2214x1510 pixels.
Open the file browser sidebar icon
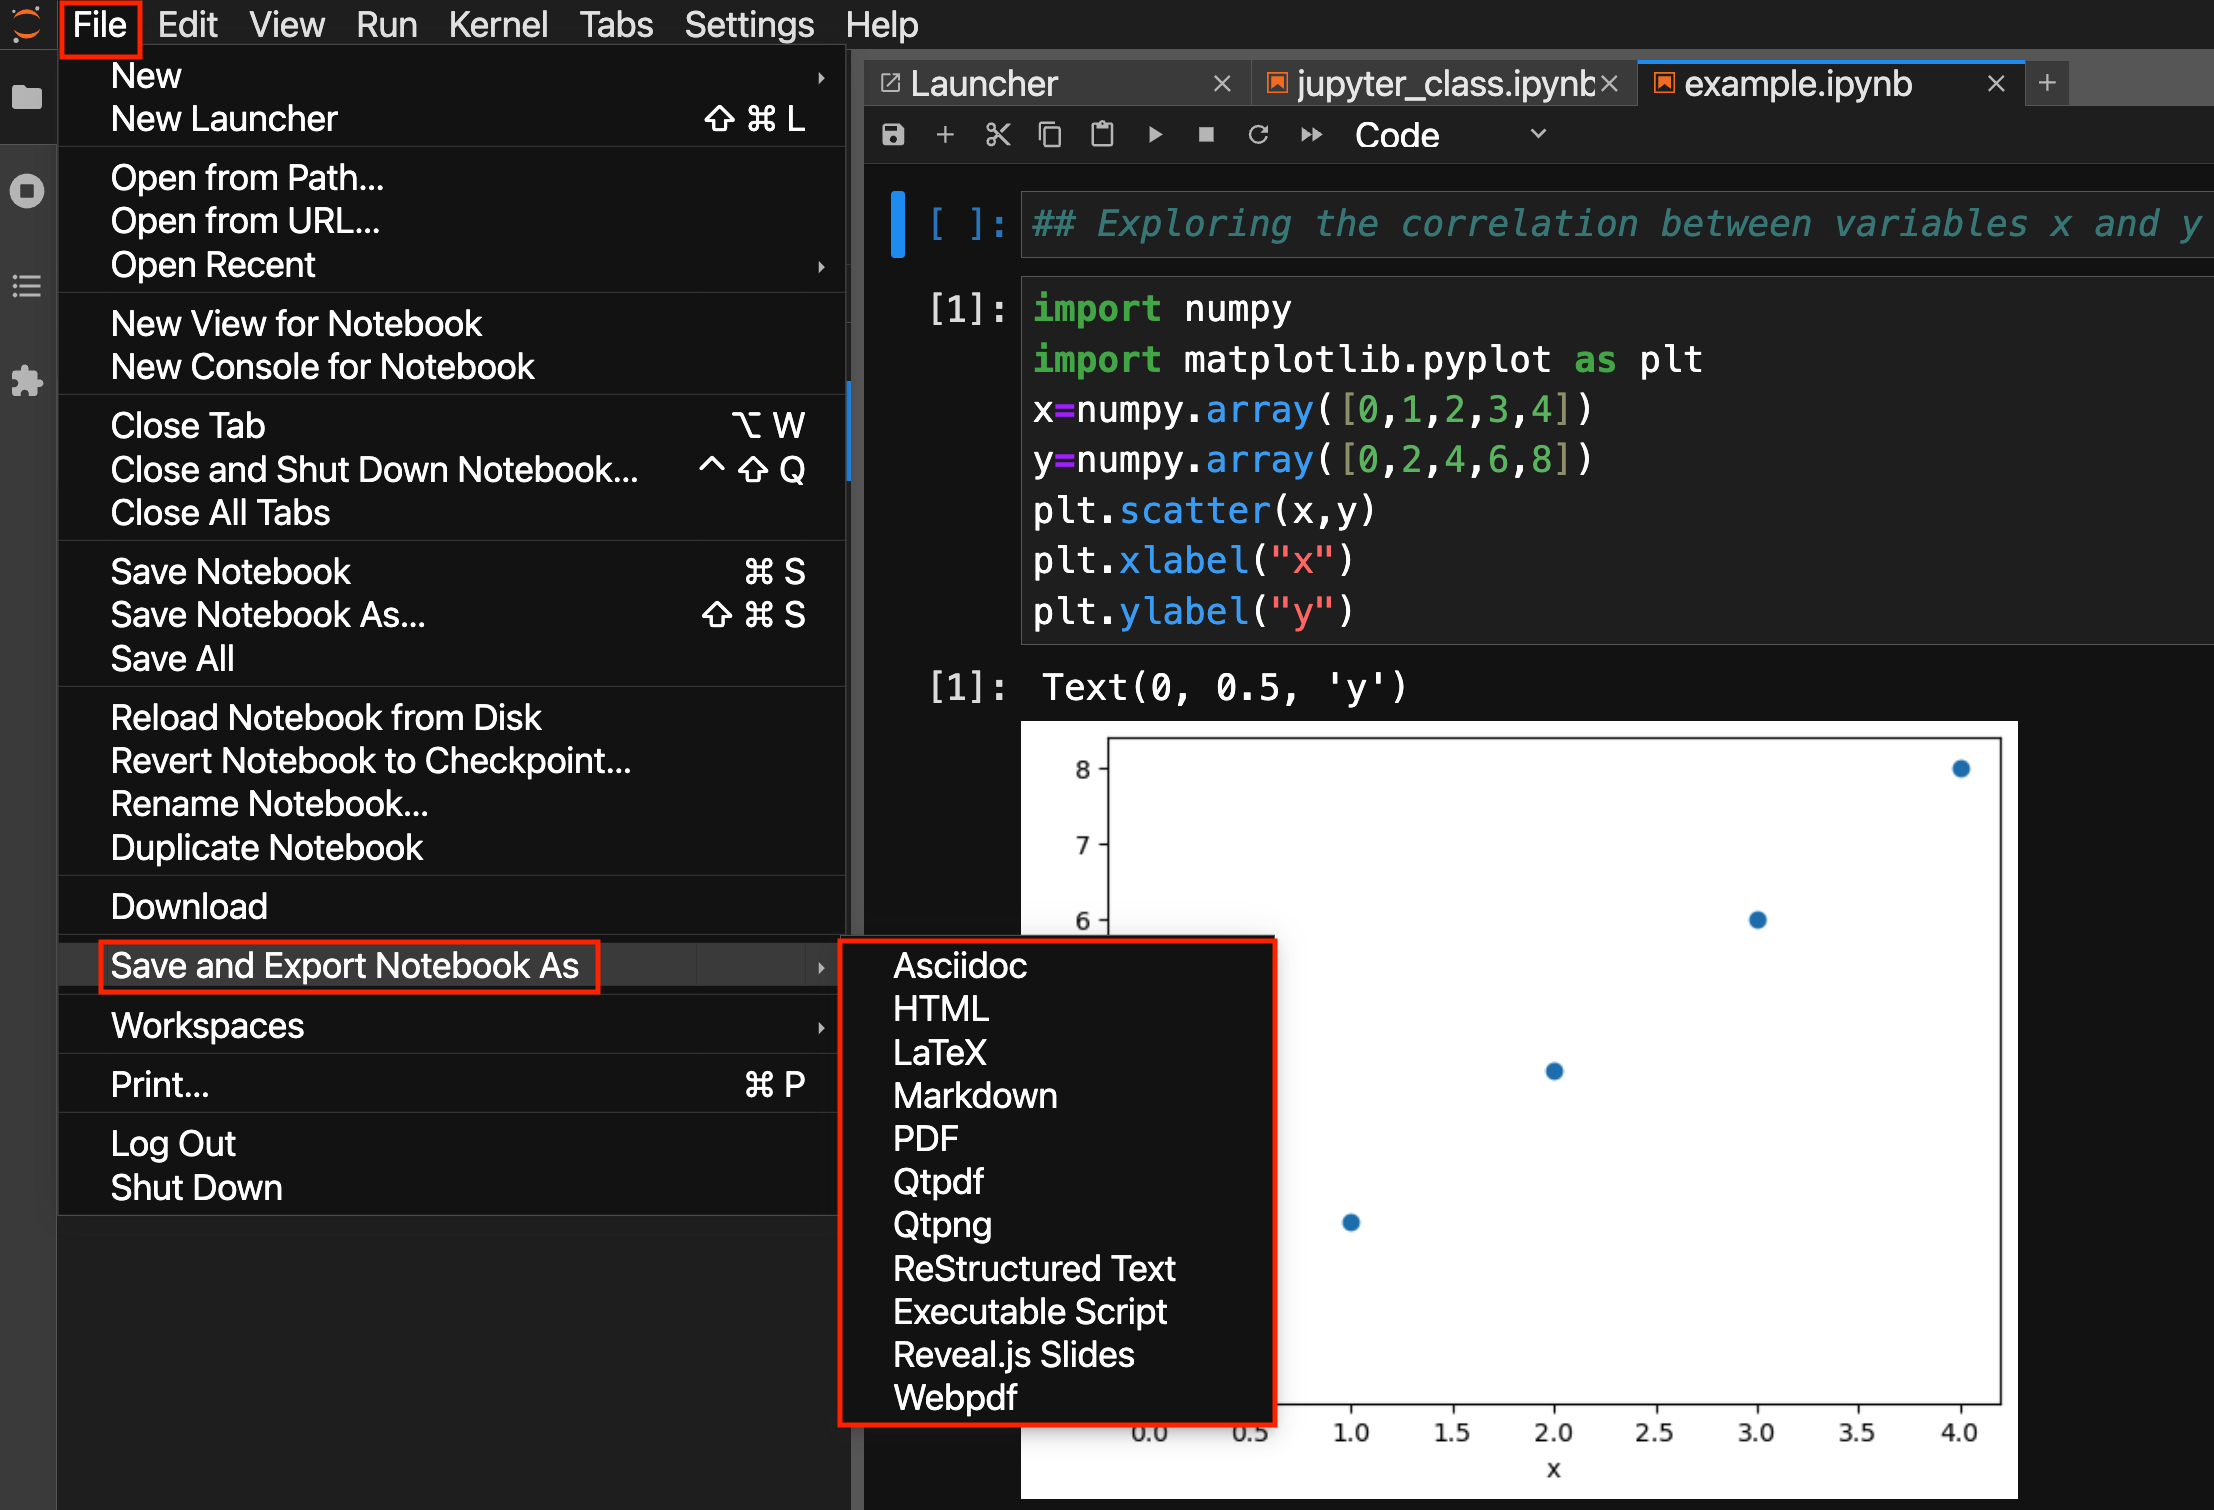[x=27, y=97]
